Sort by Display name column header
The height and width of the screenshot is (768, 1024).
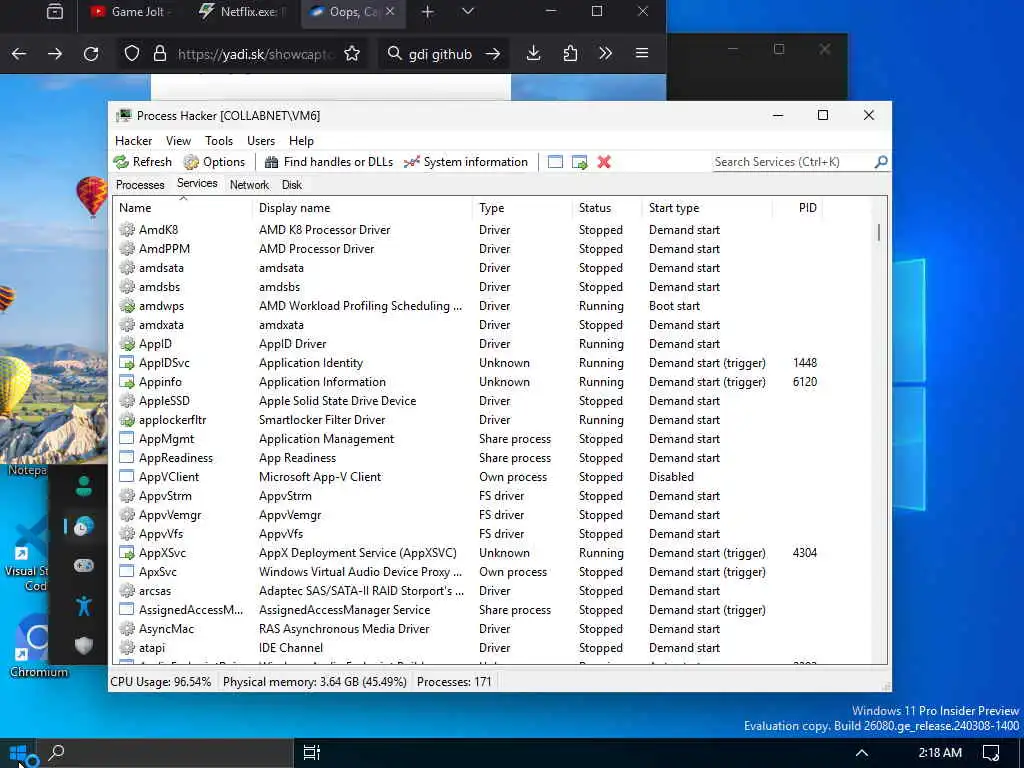362,208
